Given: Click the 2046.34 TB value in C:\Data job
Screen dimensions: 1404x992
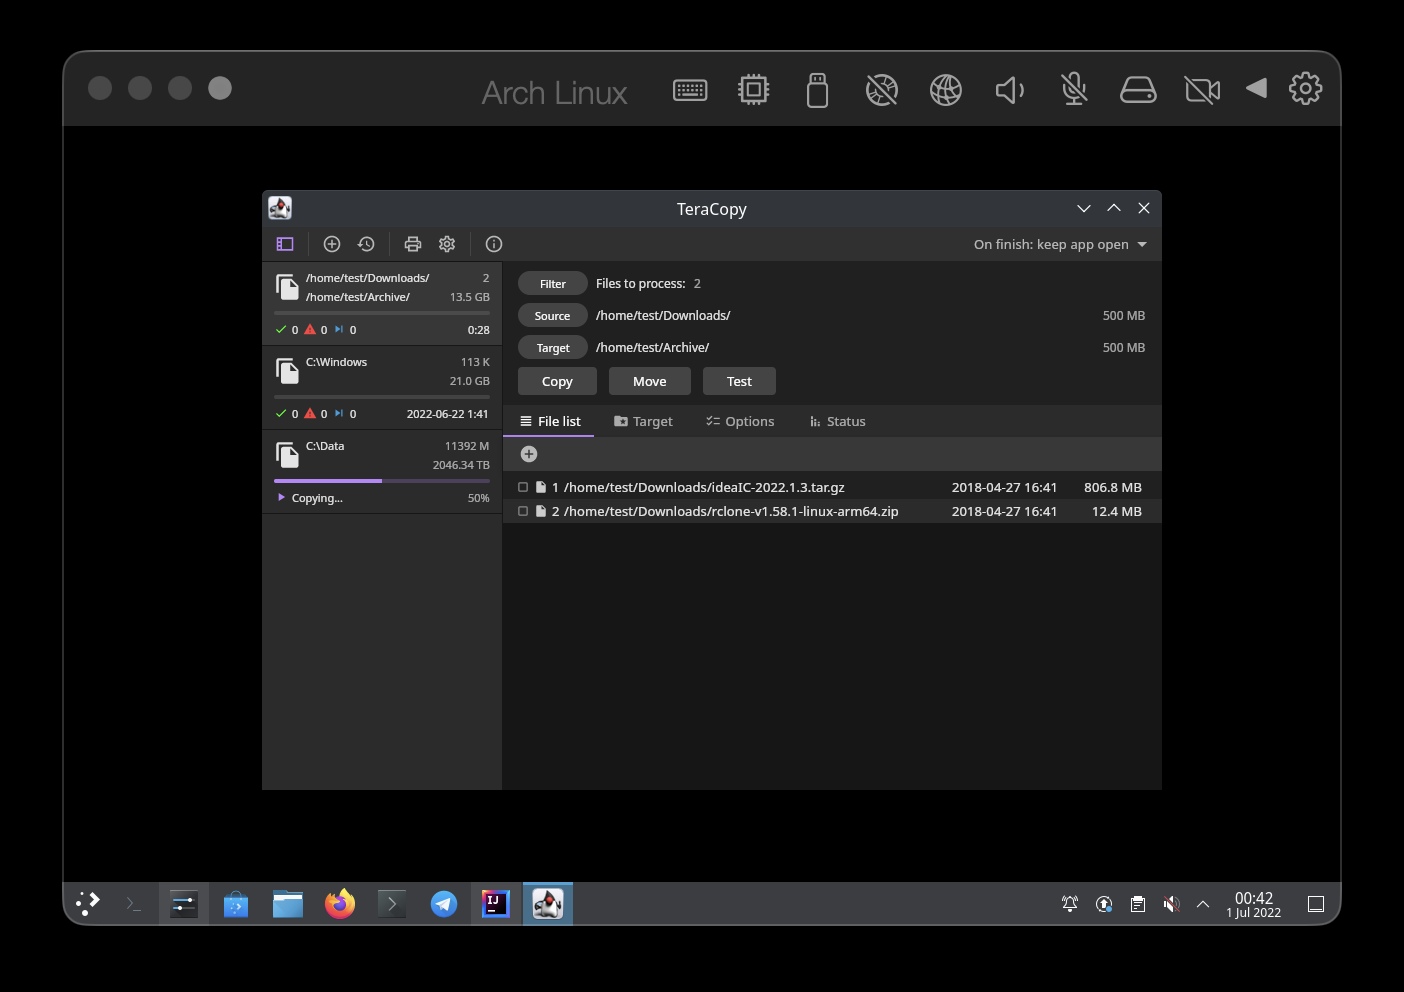Looking at the screenshot, I should (461, 465).
